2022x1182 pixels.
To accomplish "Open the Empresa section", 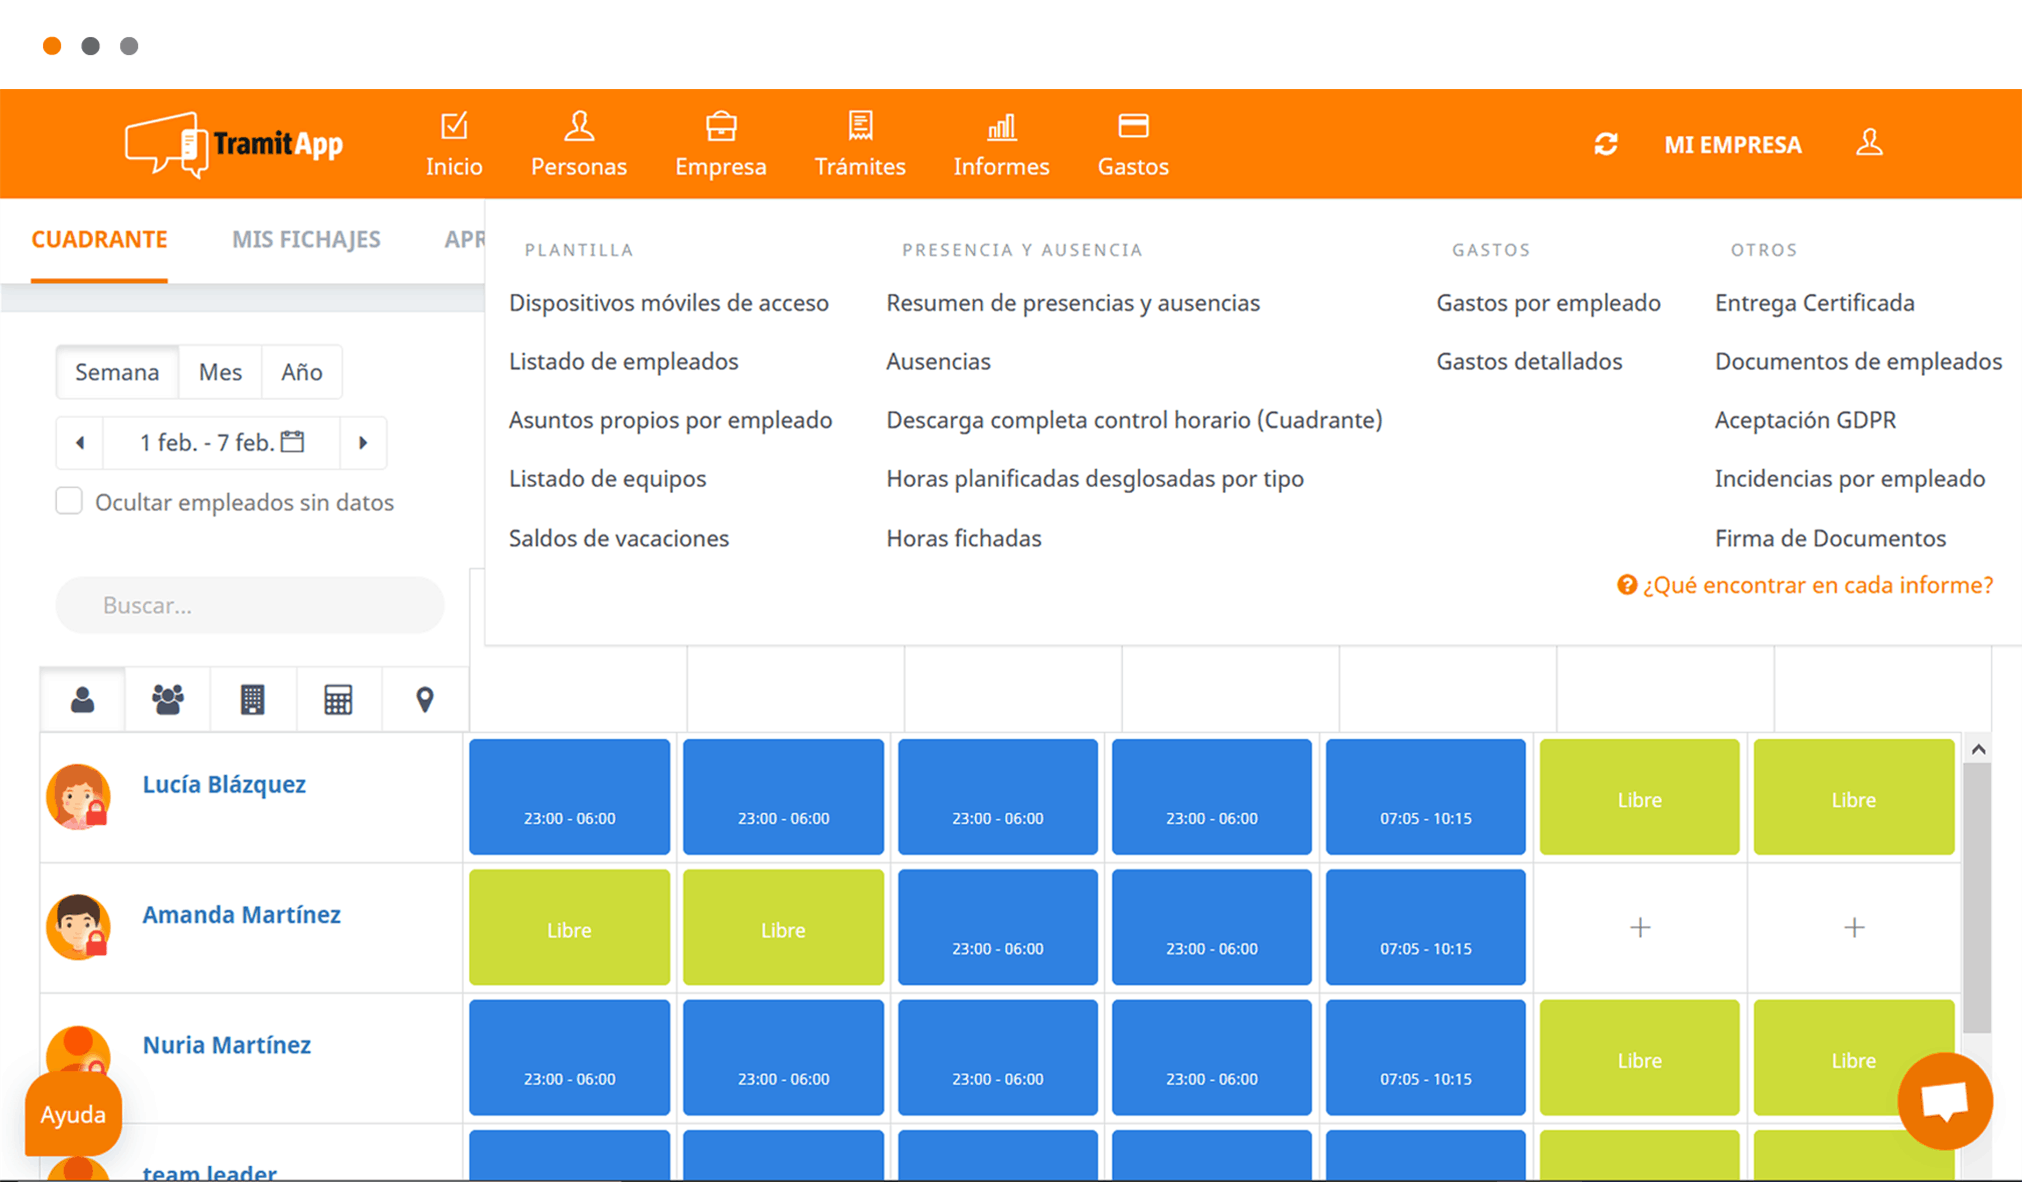I will 721,145.
